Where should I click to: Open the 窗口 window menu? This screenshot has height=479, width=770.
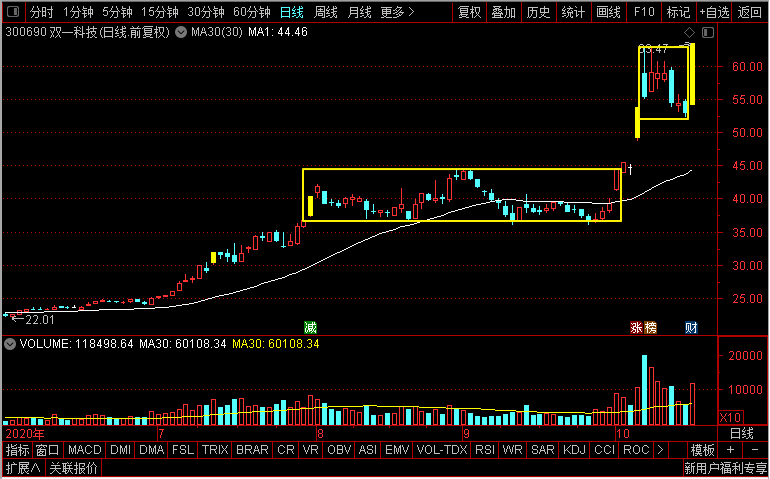point(48,450)
